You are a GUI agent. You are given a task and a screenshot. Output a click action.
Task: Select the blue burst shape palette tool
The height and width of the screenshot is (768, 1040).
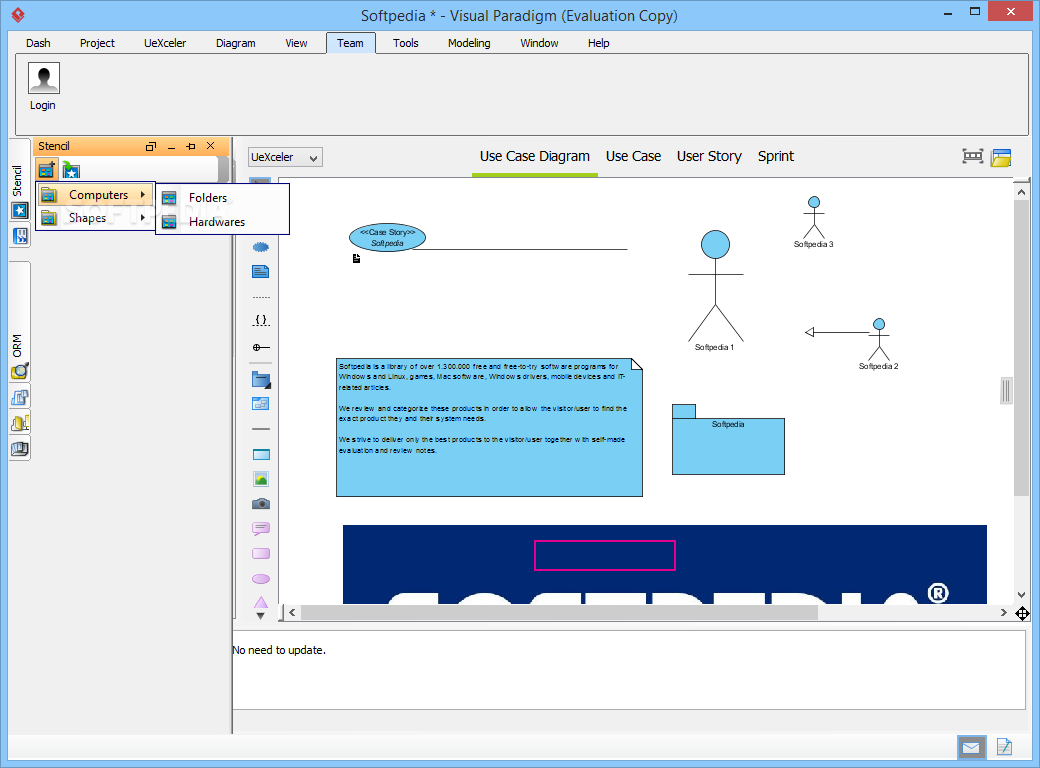(261, 247)
